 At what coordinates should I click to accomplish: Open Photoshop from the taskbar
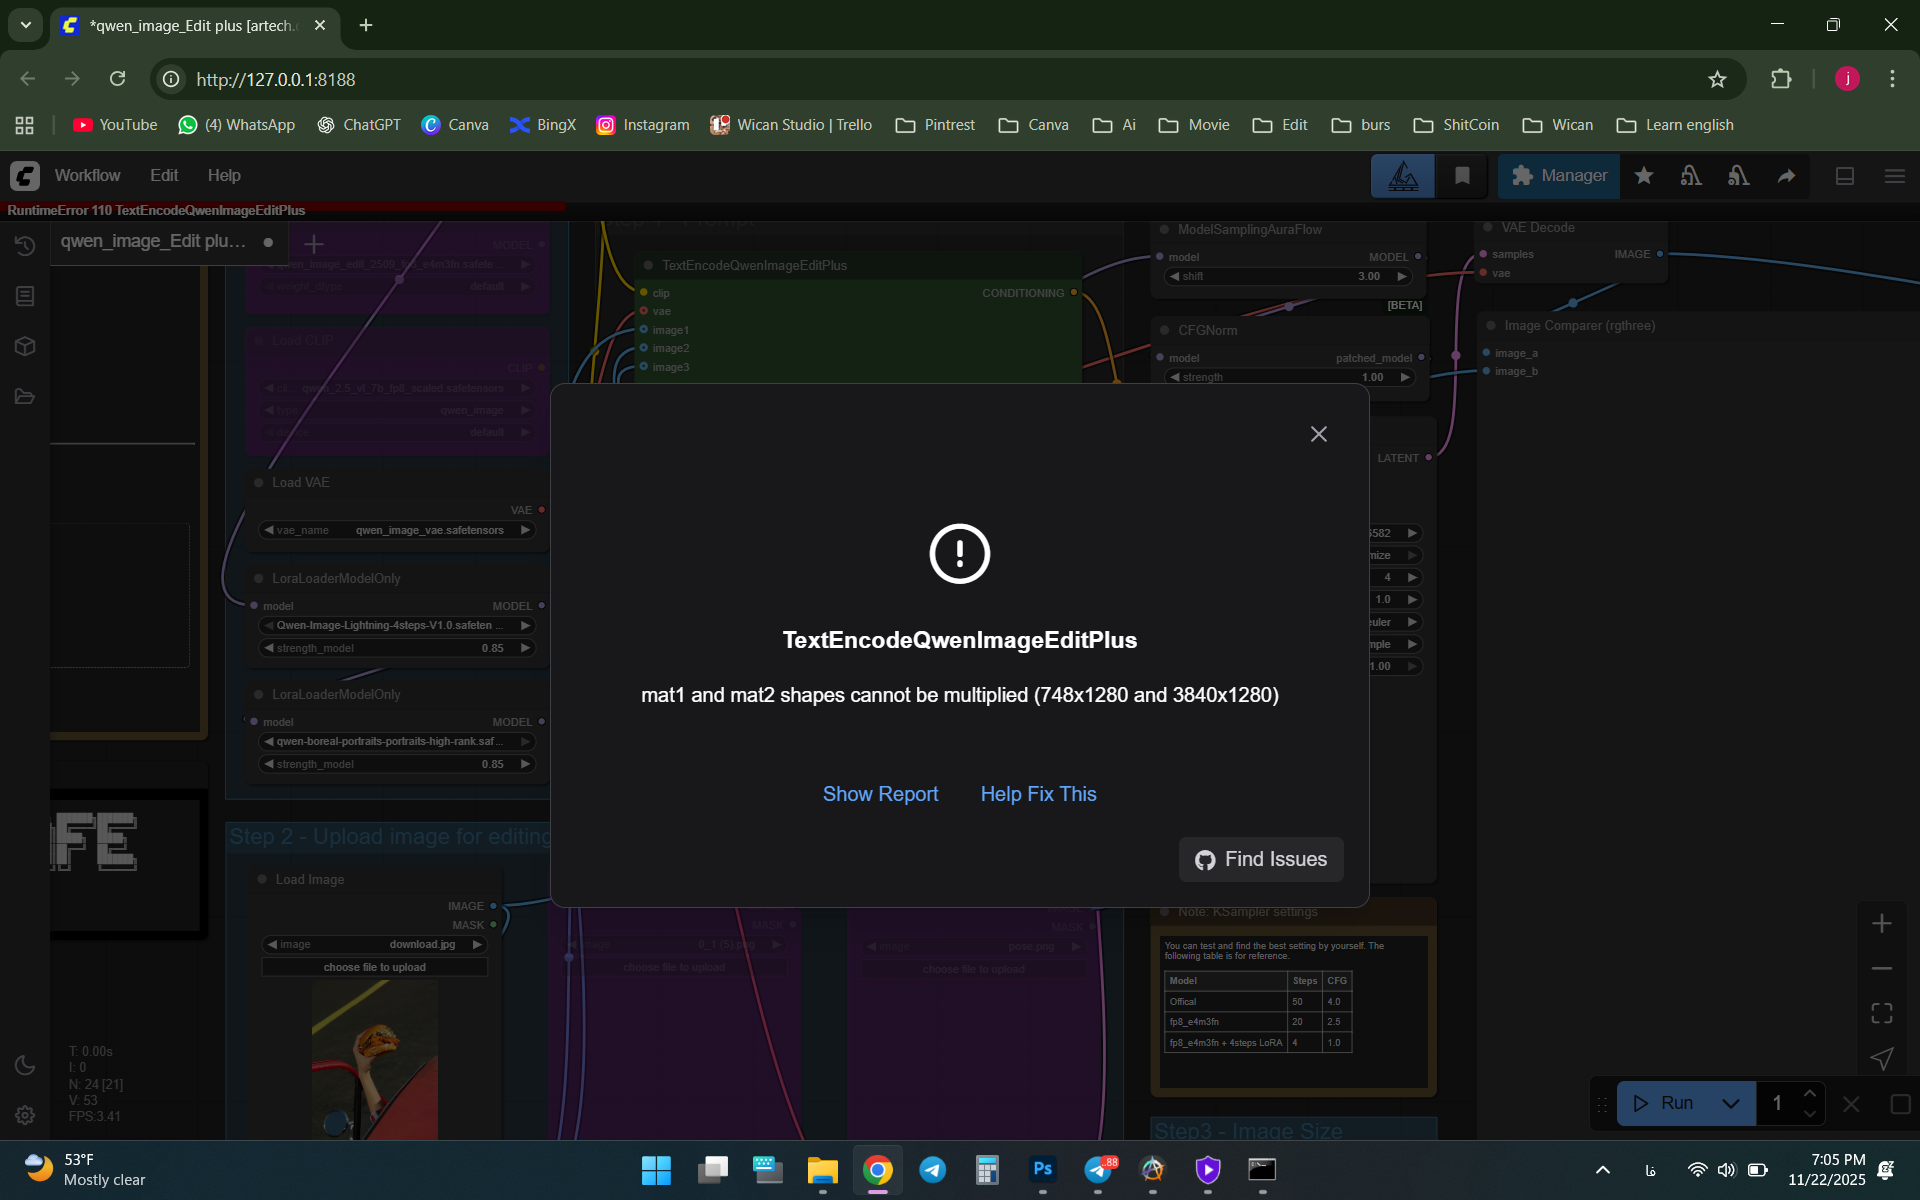coord(1042,1169)
